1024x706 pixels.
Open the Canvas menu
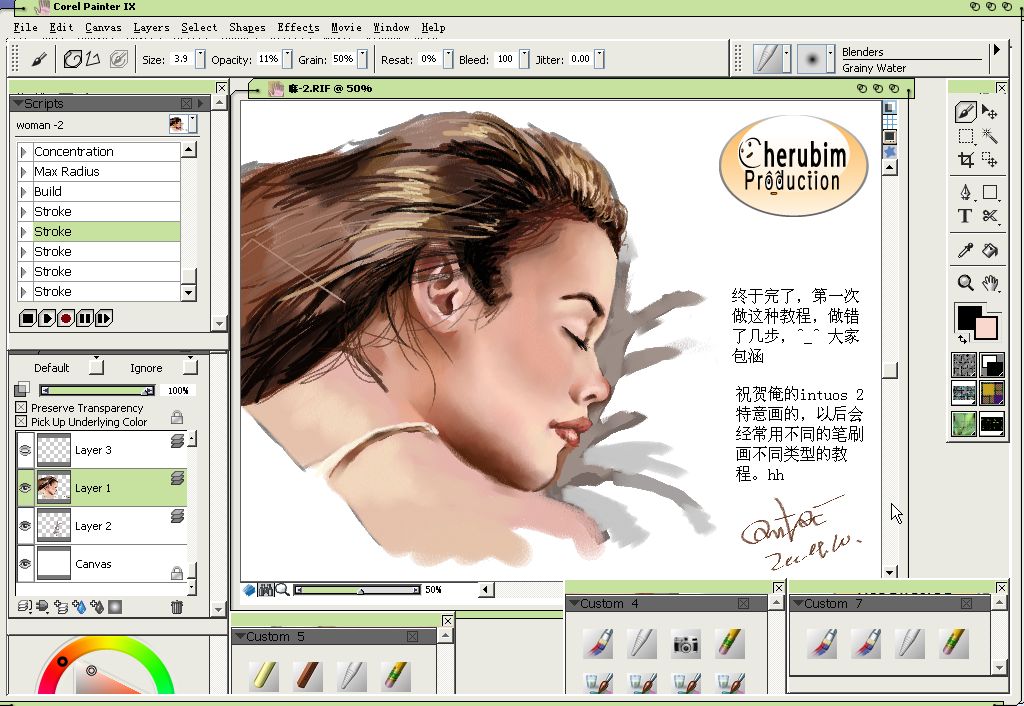click(103, 27)
